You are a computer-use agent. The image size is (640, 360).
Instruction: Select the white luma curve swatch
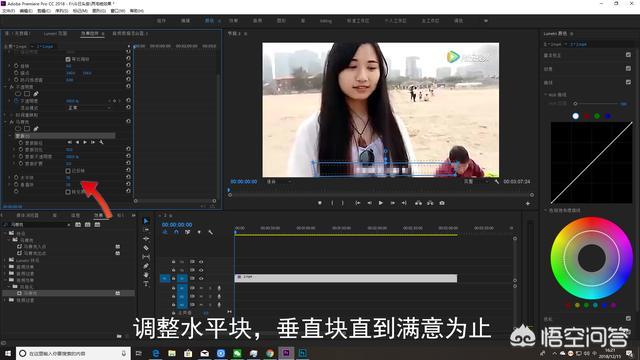click(576, 116)
